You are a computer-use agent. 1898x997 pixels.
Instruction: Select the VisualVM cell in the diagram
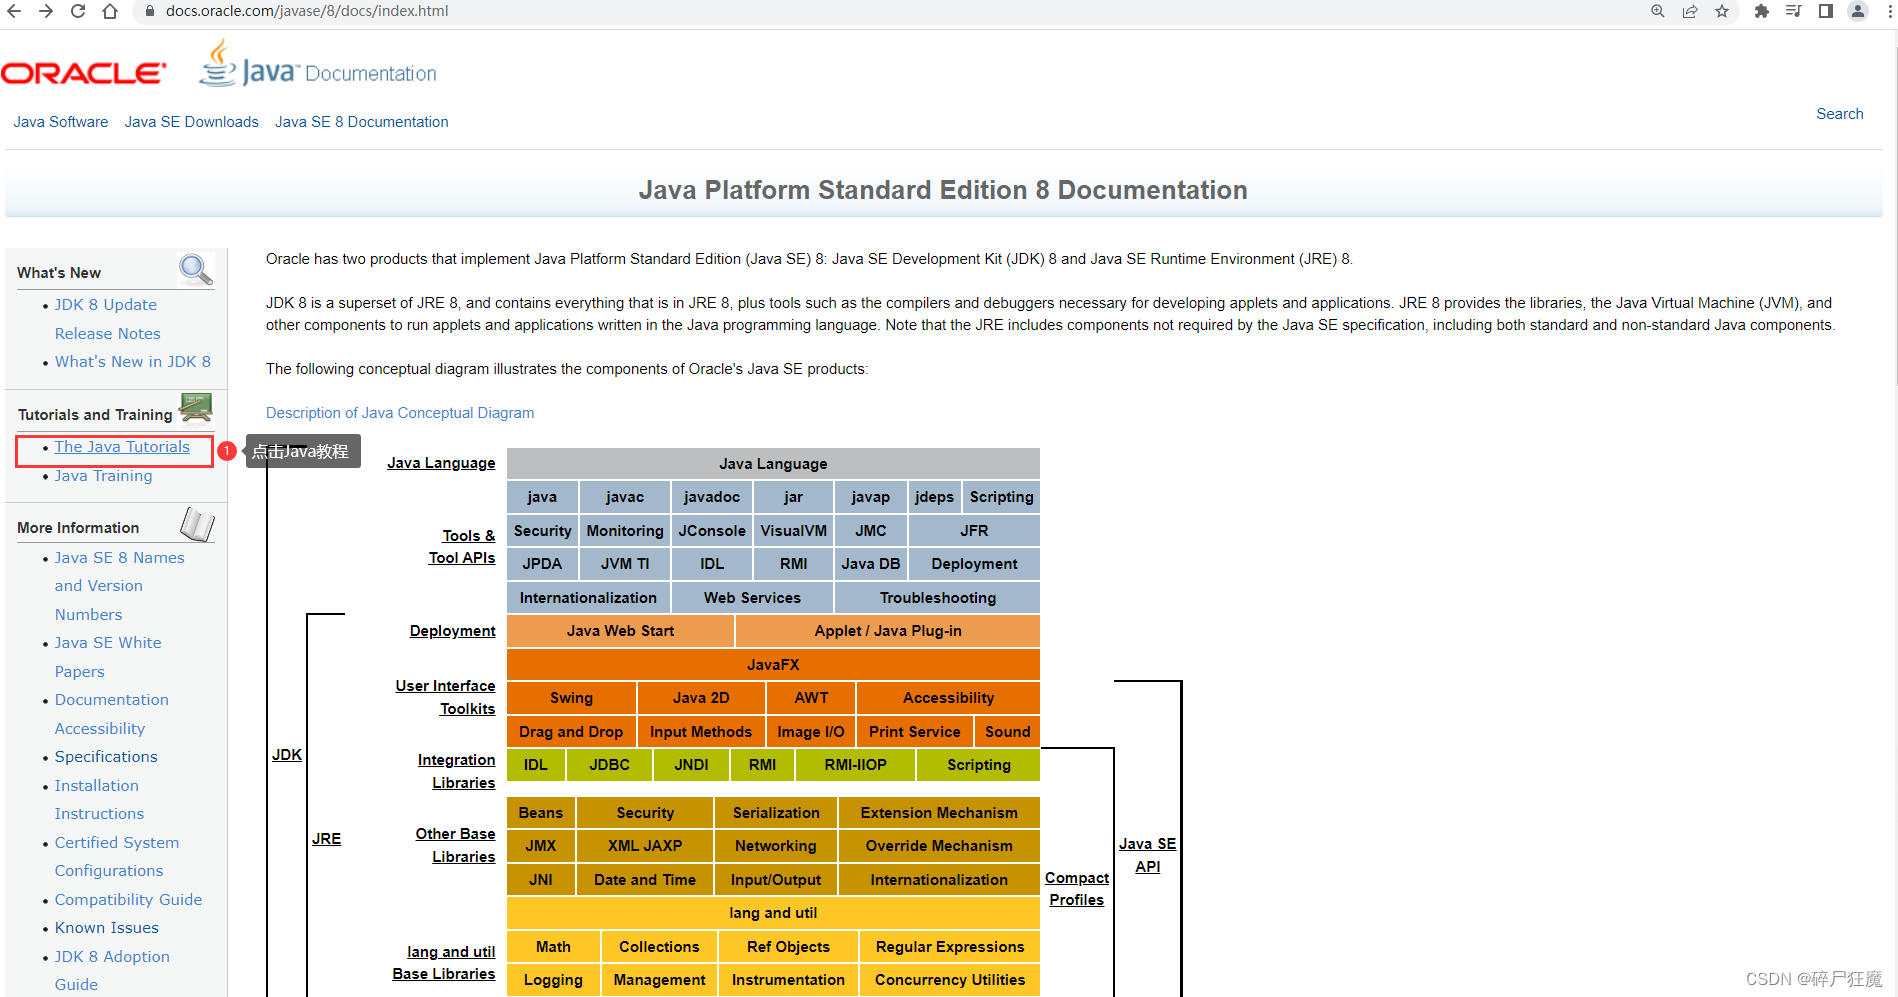tap(794, 531)
